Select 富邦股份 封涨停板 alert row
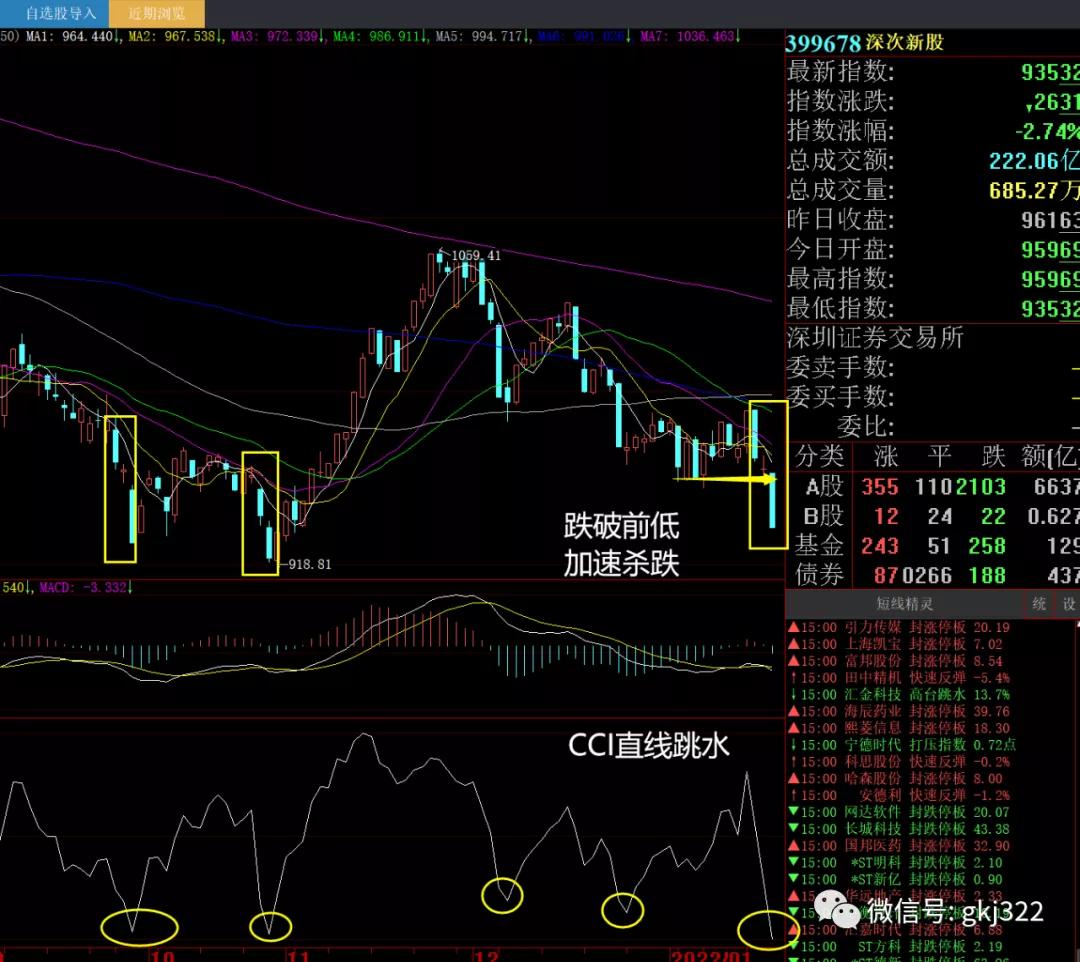The width and height of the screenshot is (1080, 962). (895, 661)
